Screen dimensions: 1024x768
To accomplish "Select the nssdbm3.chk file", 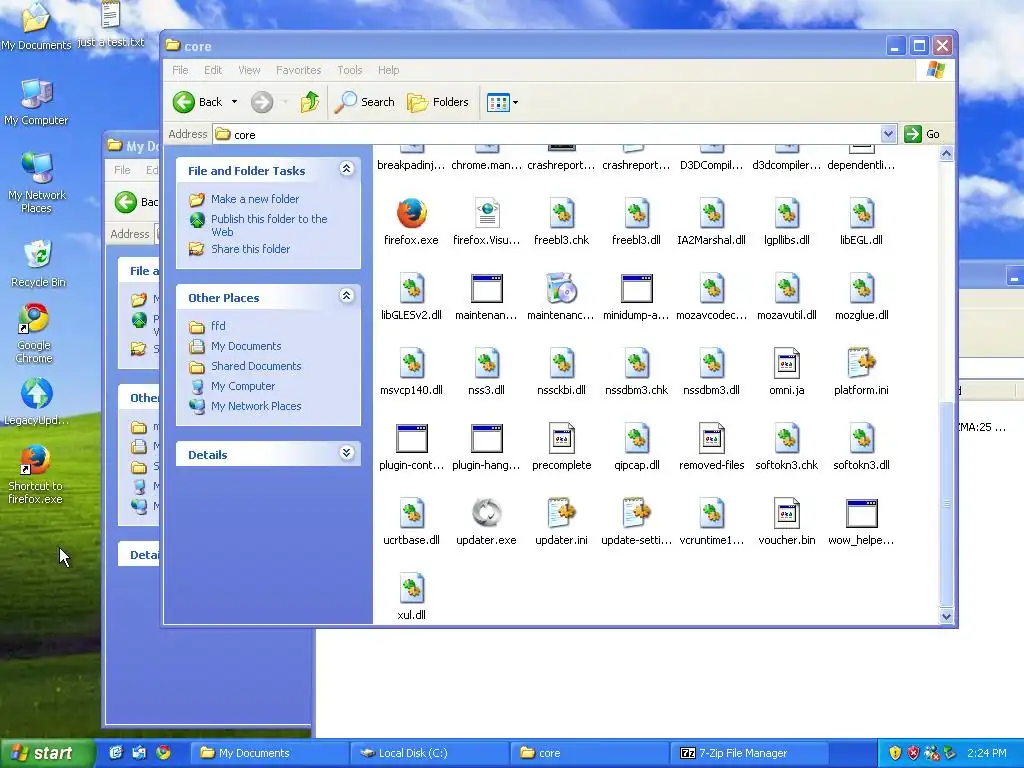I will pos(636,372).
